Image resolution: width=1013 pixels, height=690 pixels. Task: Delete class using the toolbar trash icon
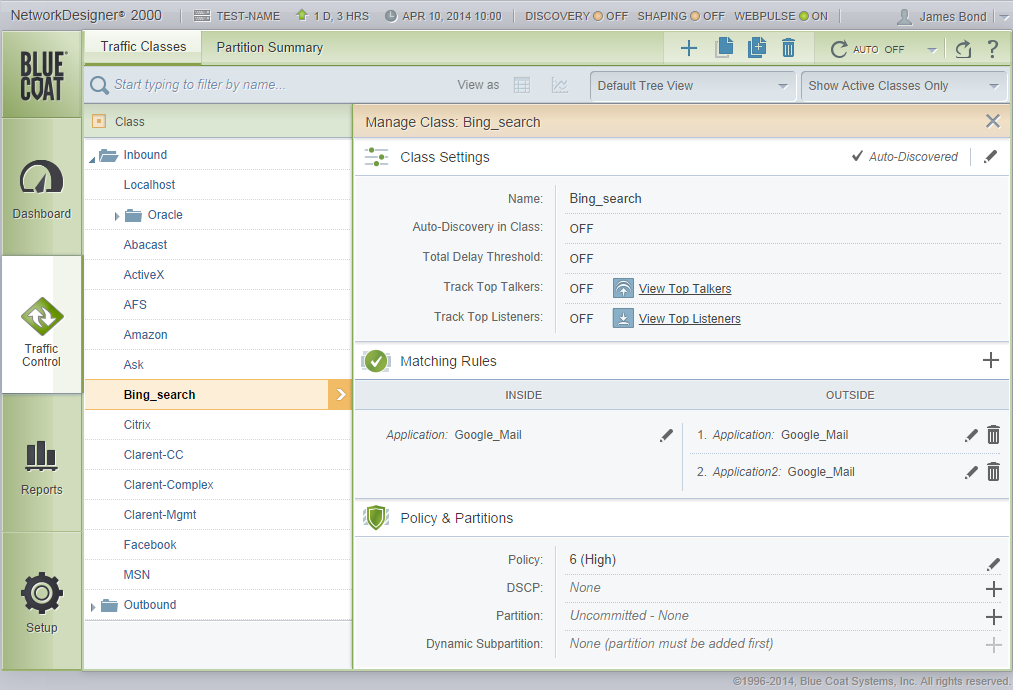(788, 48)
